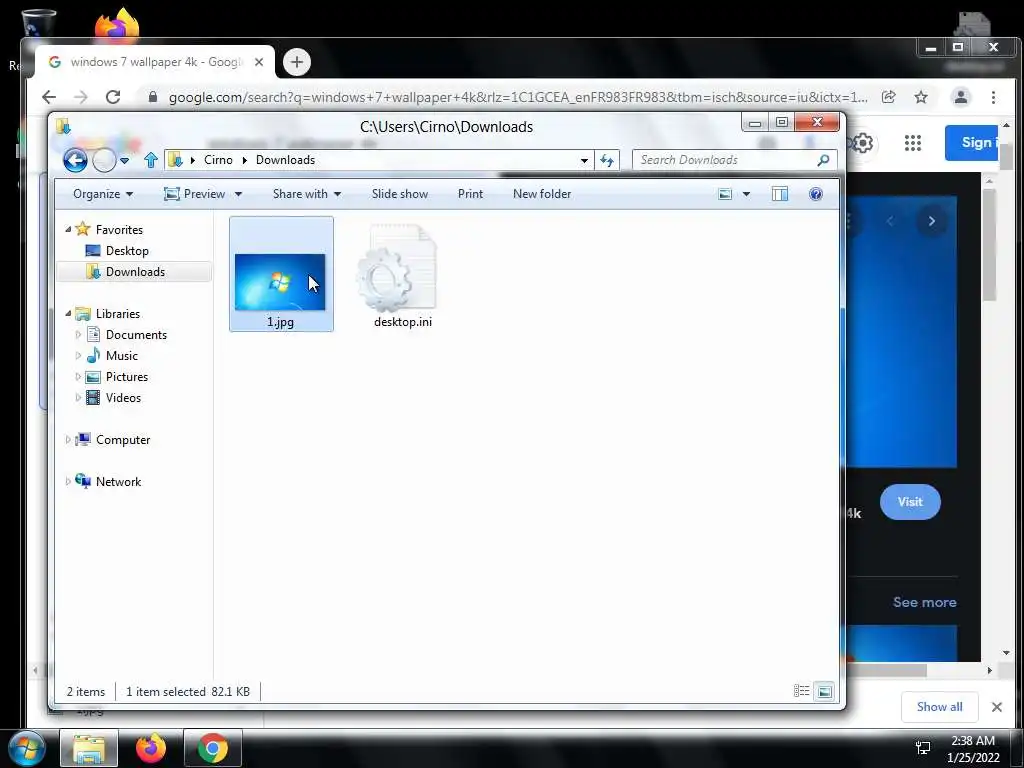Open a new Chrome tab
Screen dimensions: 1024x768
coord(296,62)
